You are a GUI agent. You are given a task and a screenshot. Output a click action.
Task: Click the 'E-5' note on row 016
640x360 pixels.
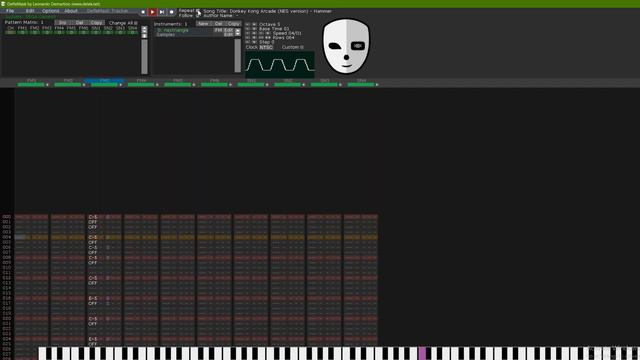coord(93,298)
